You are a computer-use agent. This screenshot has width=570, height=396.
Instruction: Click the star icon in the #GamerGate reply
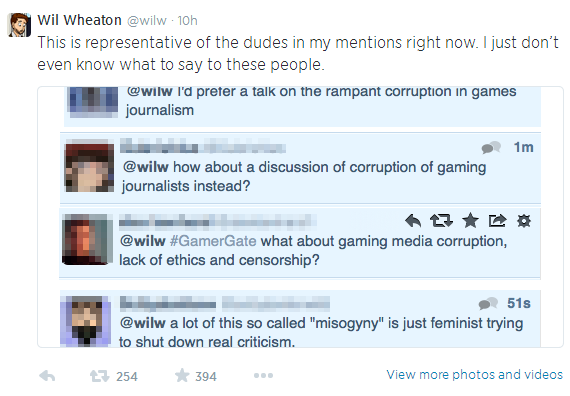[x=470, y=221]
